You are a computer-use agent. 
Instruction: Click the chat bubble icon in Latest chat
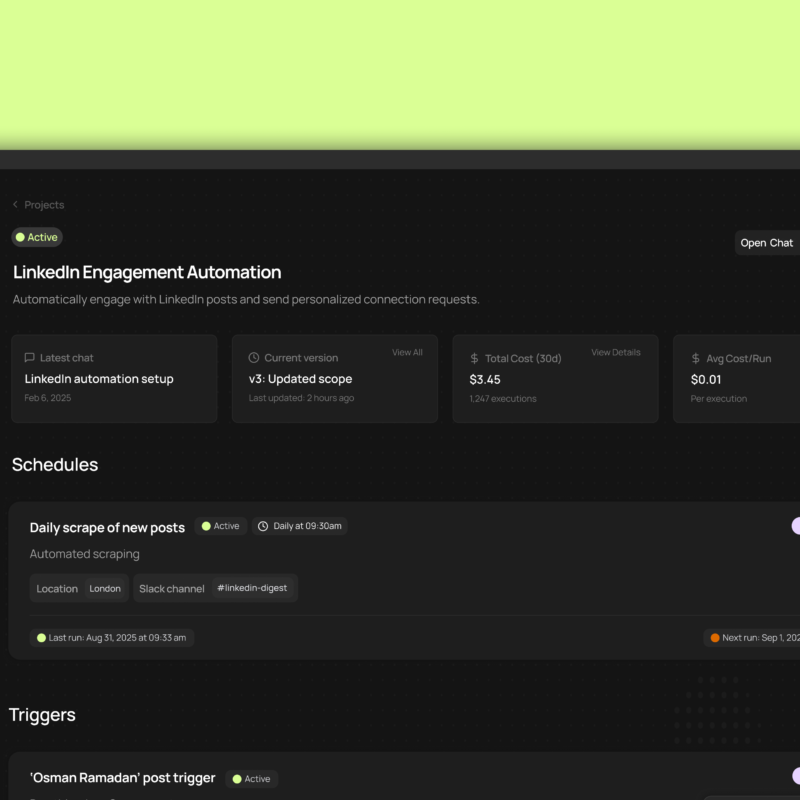[x=30, y=358]
